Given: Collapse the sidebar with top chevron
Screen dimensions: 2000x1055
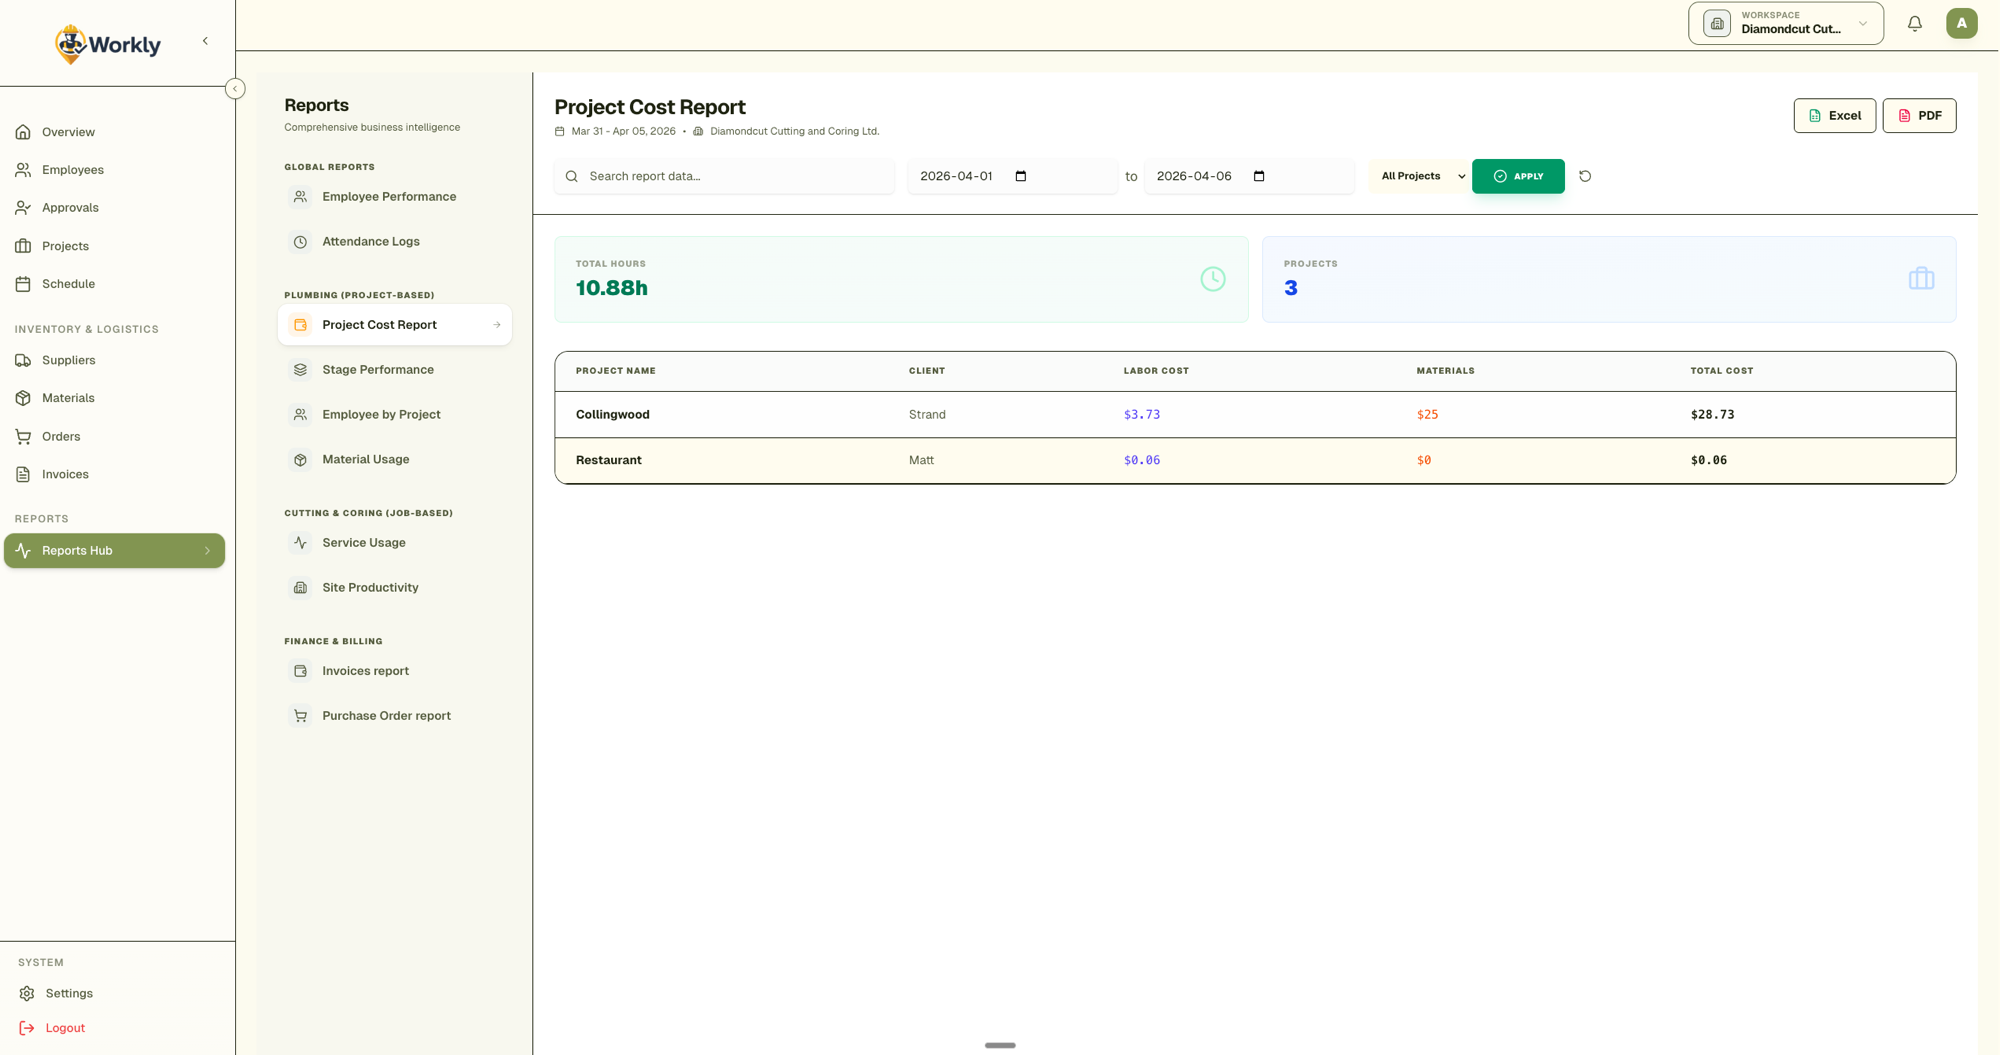Looking at the screenshot, I should [x=205, y=41].
